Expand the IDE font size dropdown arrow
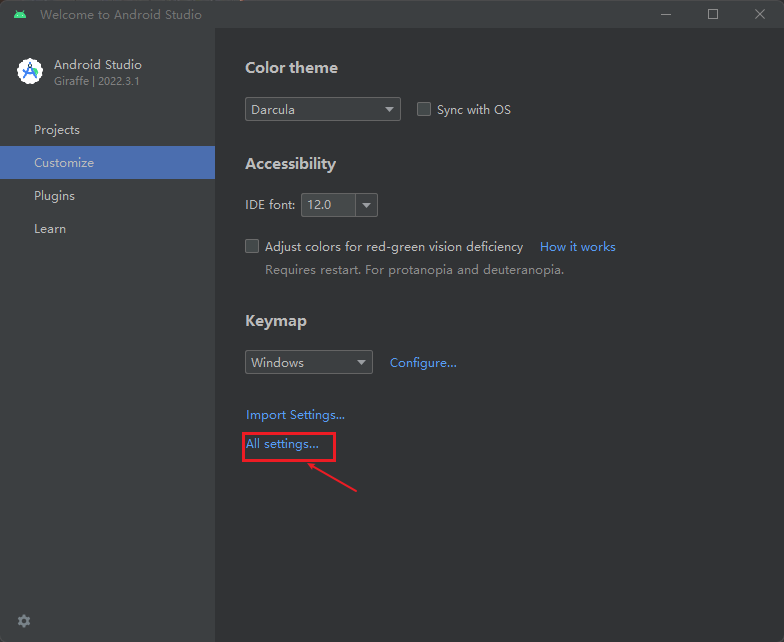 (x=367, y=205)
